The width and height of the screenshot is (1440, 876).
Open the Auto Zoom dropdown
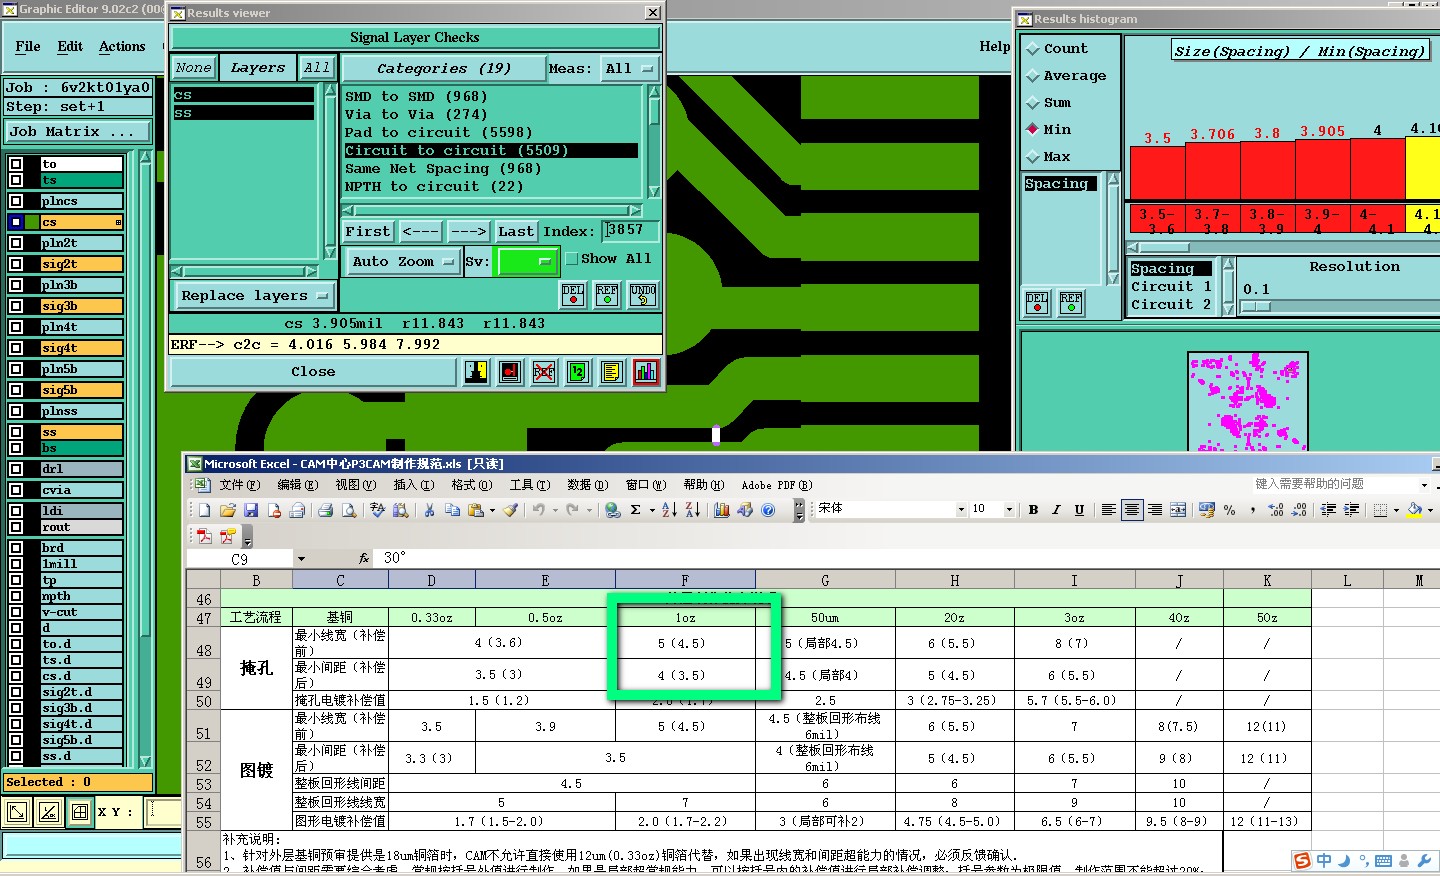point(402,262)
